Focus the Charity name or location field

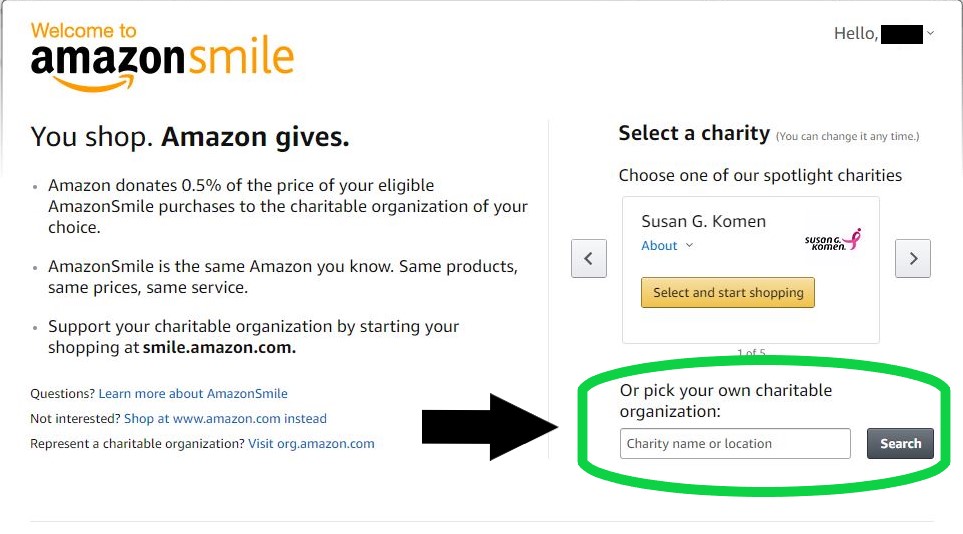pos(735,444)
